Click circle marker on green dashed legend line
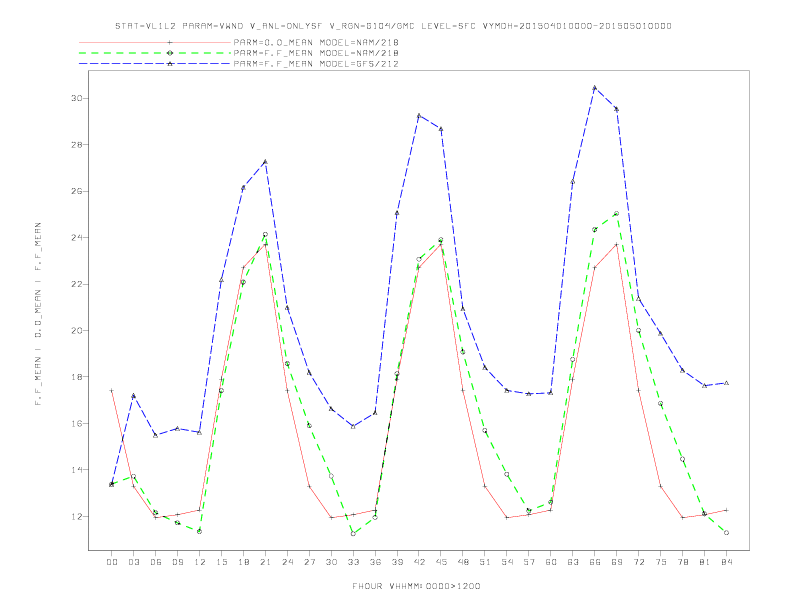Screen dimensions: 792x612 click(x=170, y=53)
